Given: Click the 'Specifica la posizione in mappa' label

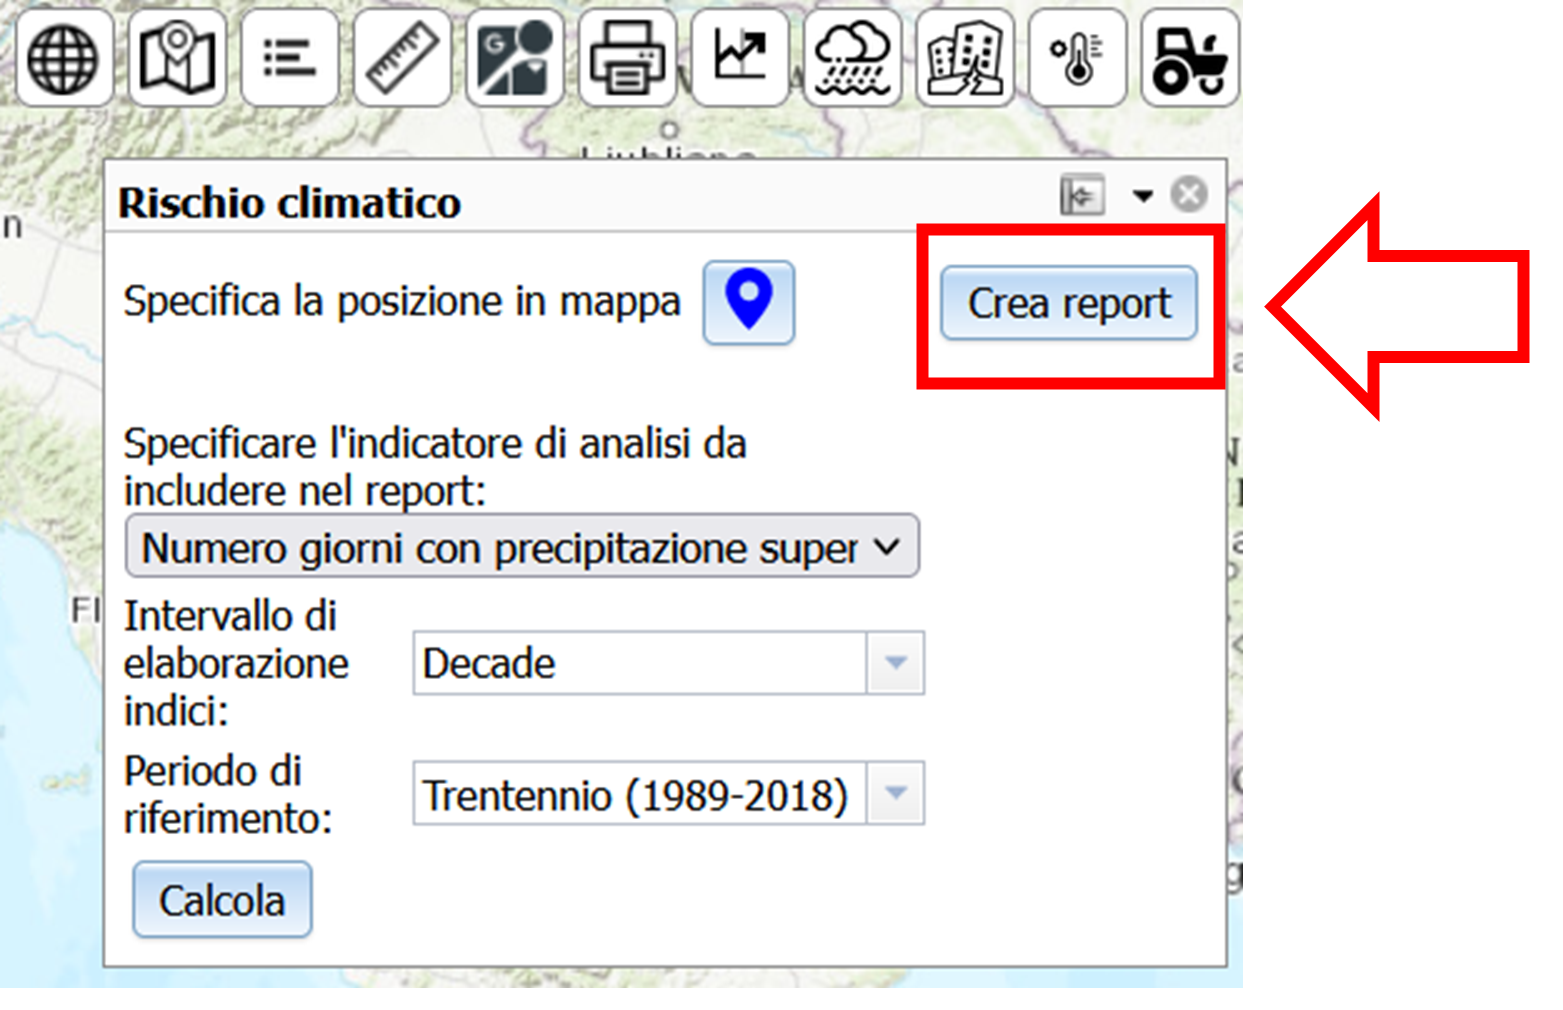Looking at the screenshot, I should coord(402,301).
